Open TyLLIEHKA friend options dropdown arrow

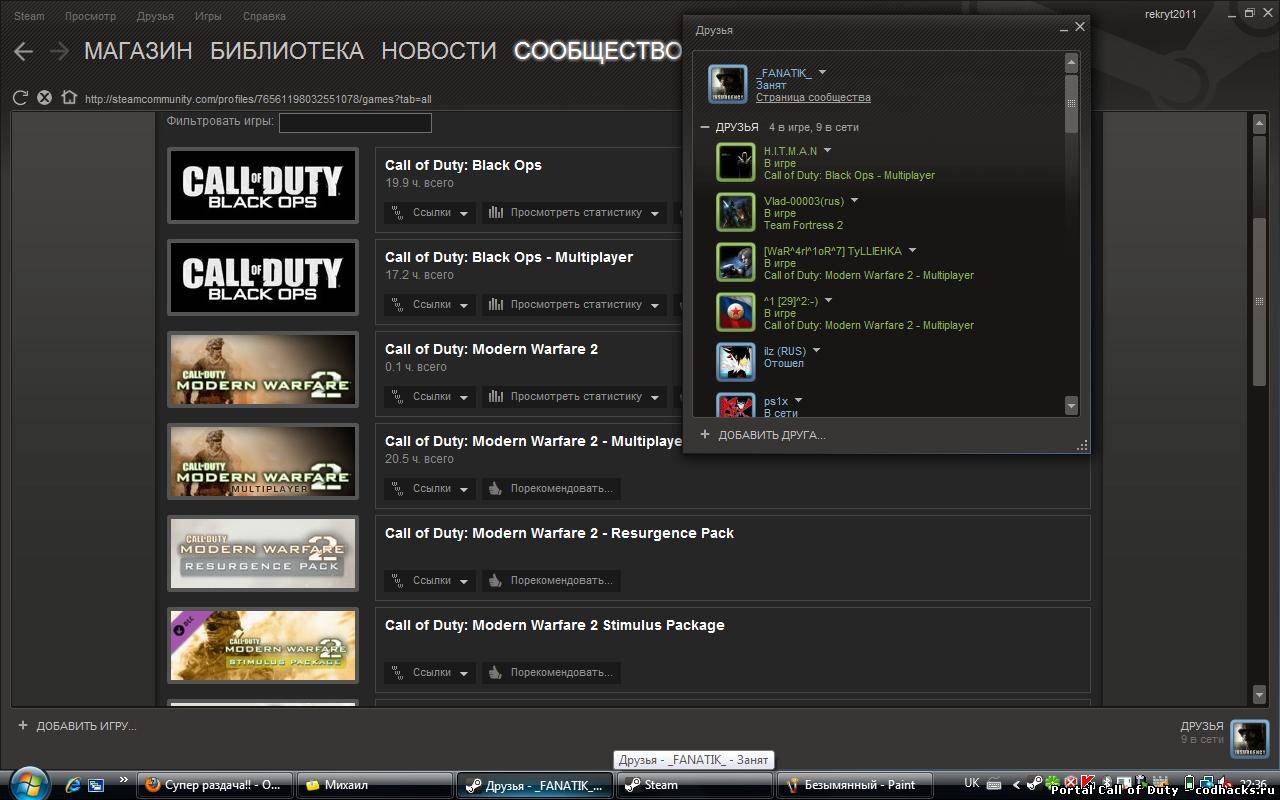pos(912,251)
